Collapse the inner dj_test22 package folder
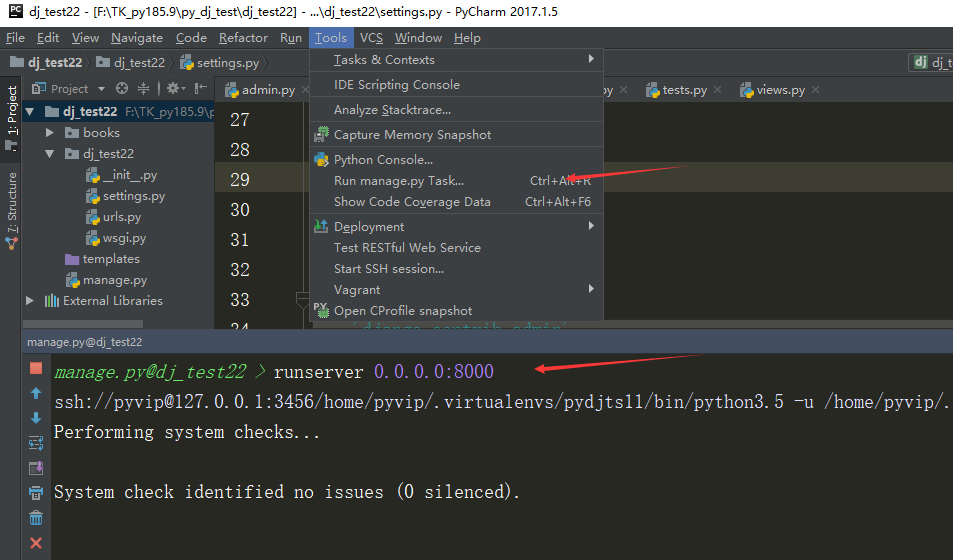953x560 pixels. point(50,154)
